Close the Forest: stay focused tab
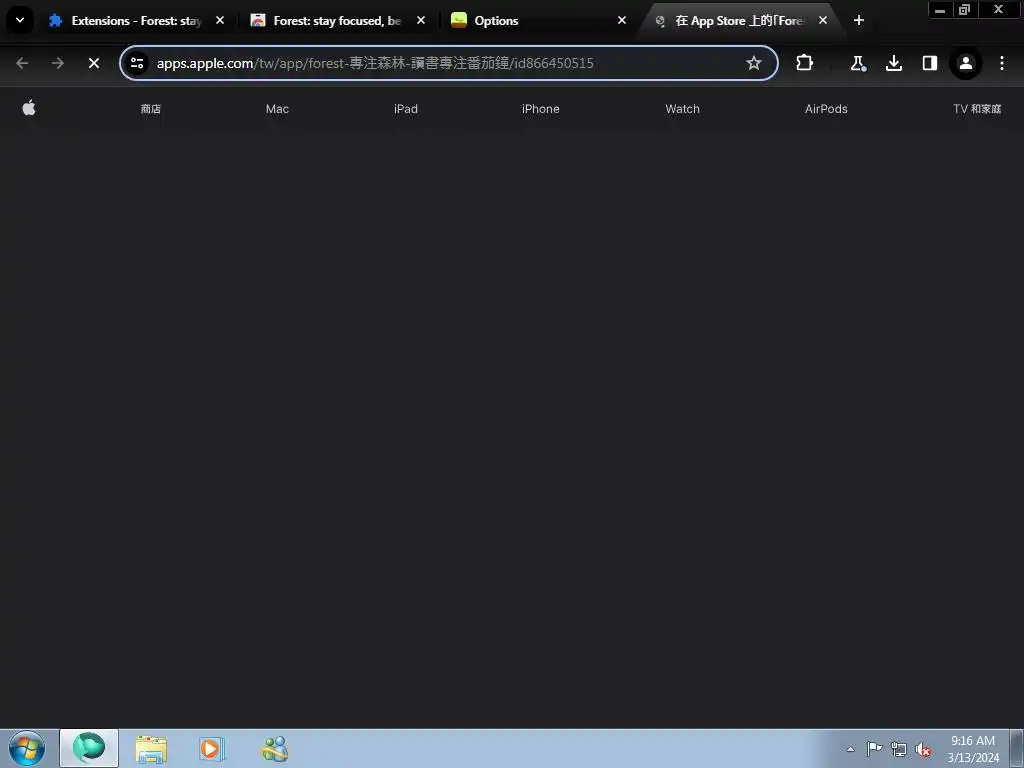1024x768 pixels. tap(421, 20)
